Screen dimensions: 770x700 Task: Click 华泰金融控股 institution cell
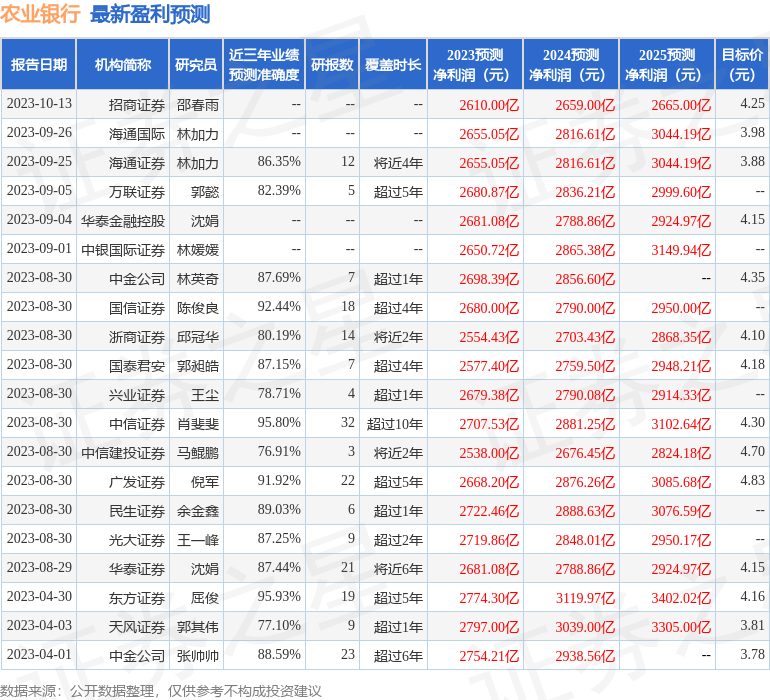tap(123, 221)
